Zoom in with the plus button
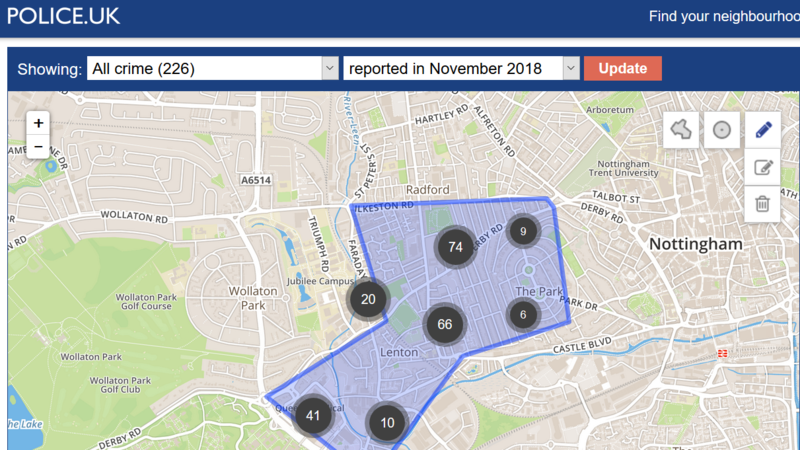The width and height of the screenshot is (800, 450). (x=38, y=123)
